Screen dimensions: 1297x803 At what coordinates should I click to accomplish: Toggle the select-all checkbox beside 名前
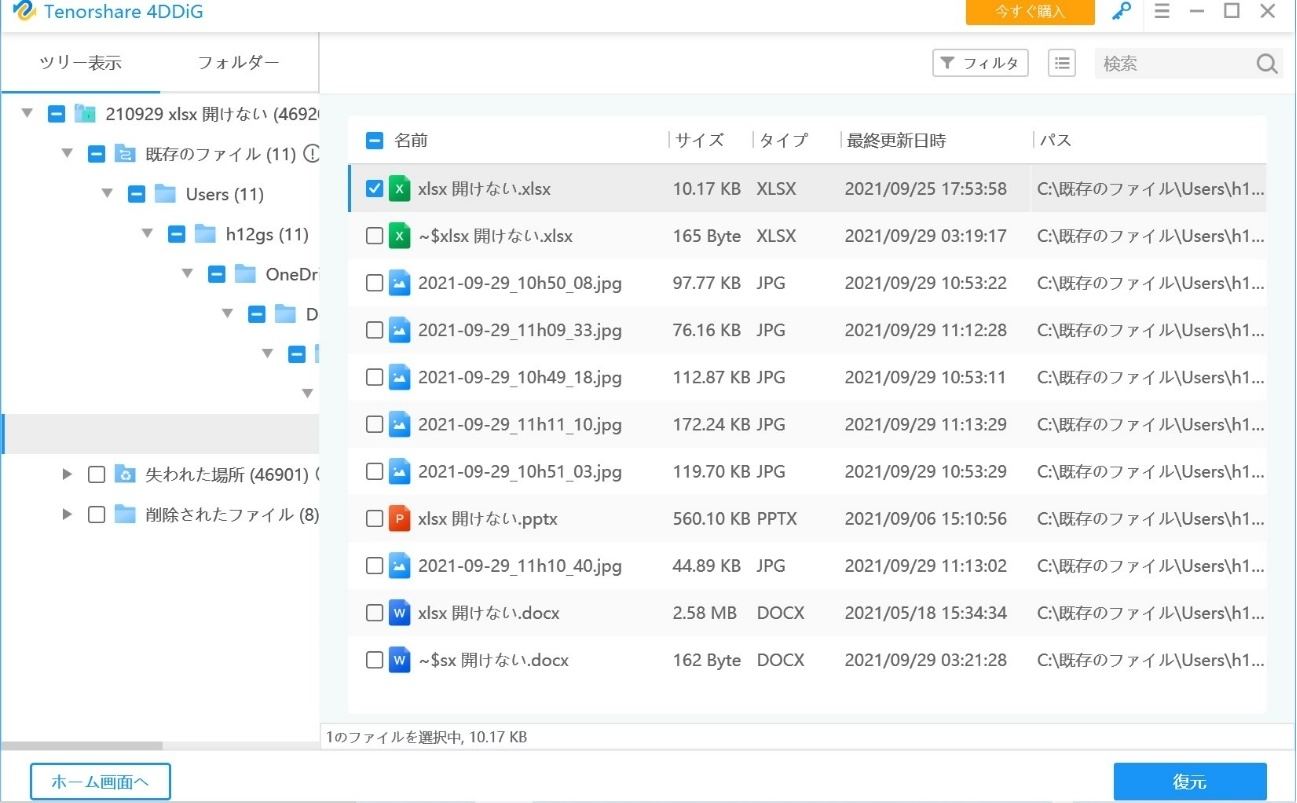point(374,141)
